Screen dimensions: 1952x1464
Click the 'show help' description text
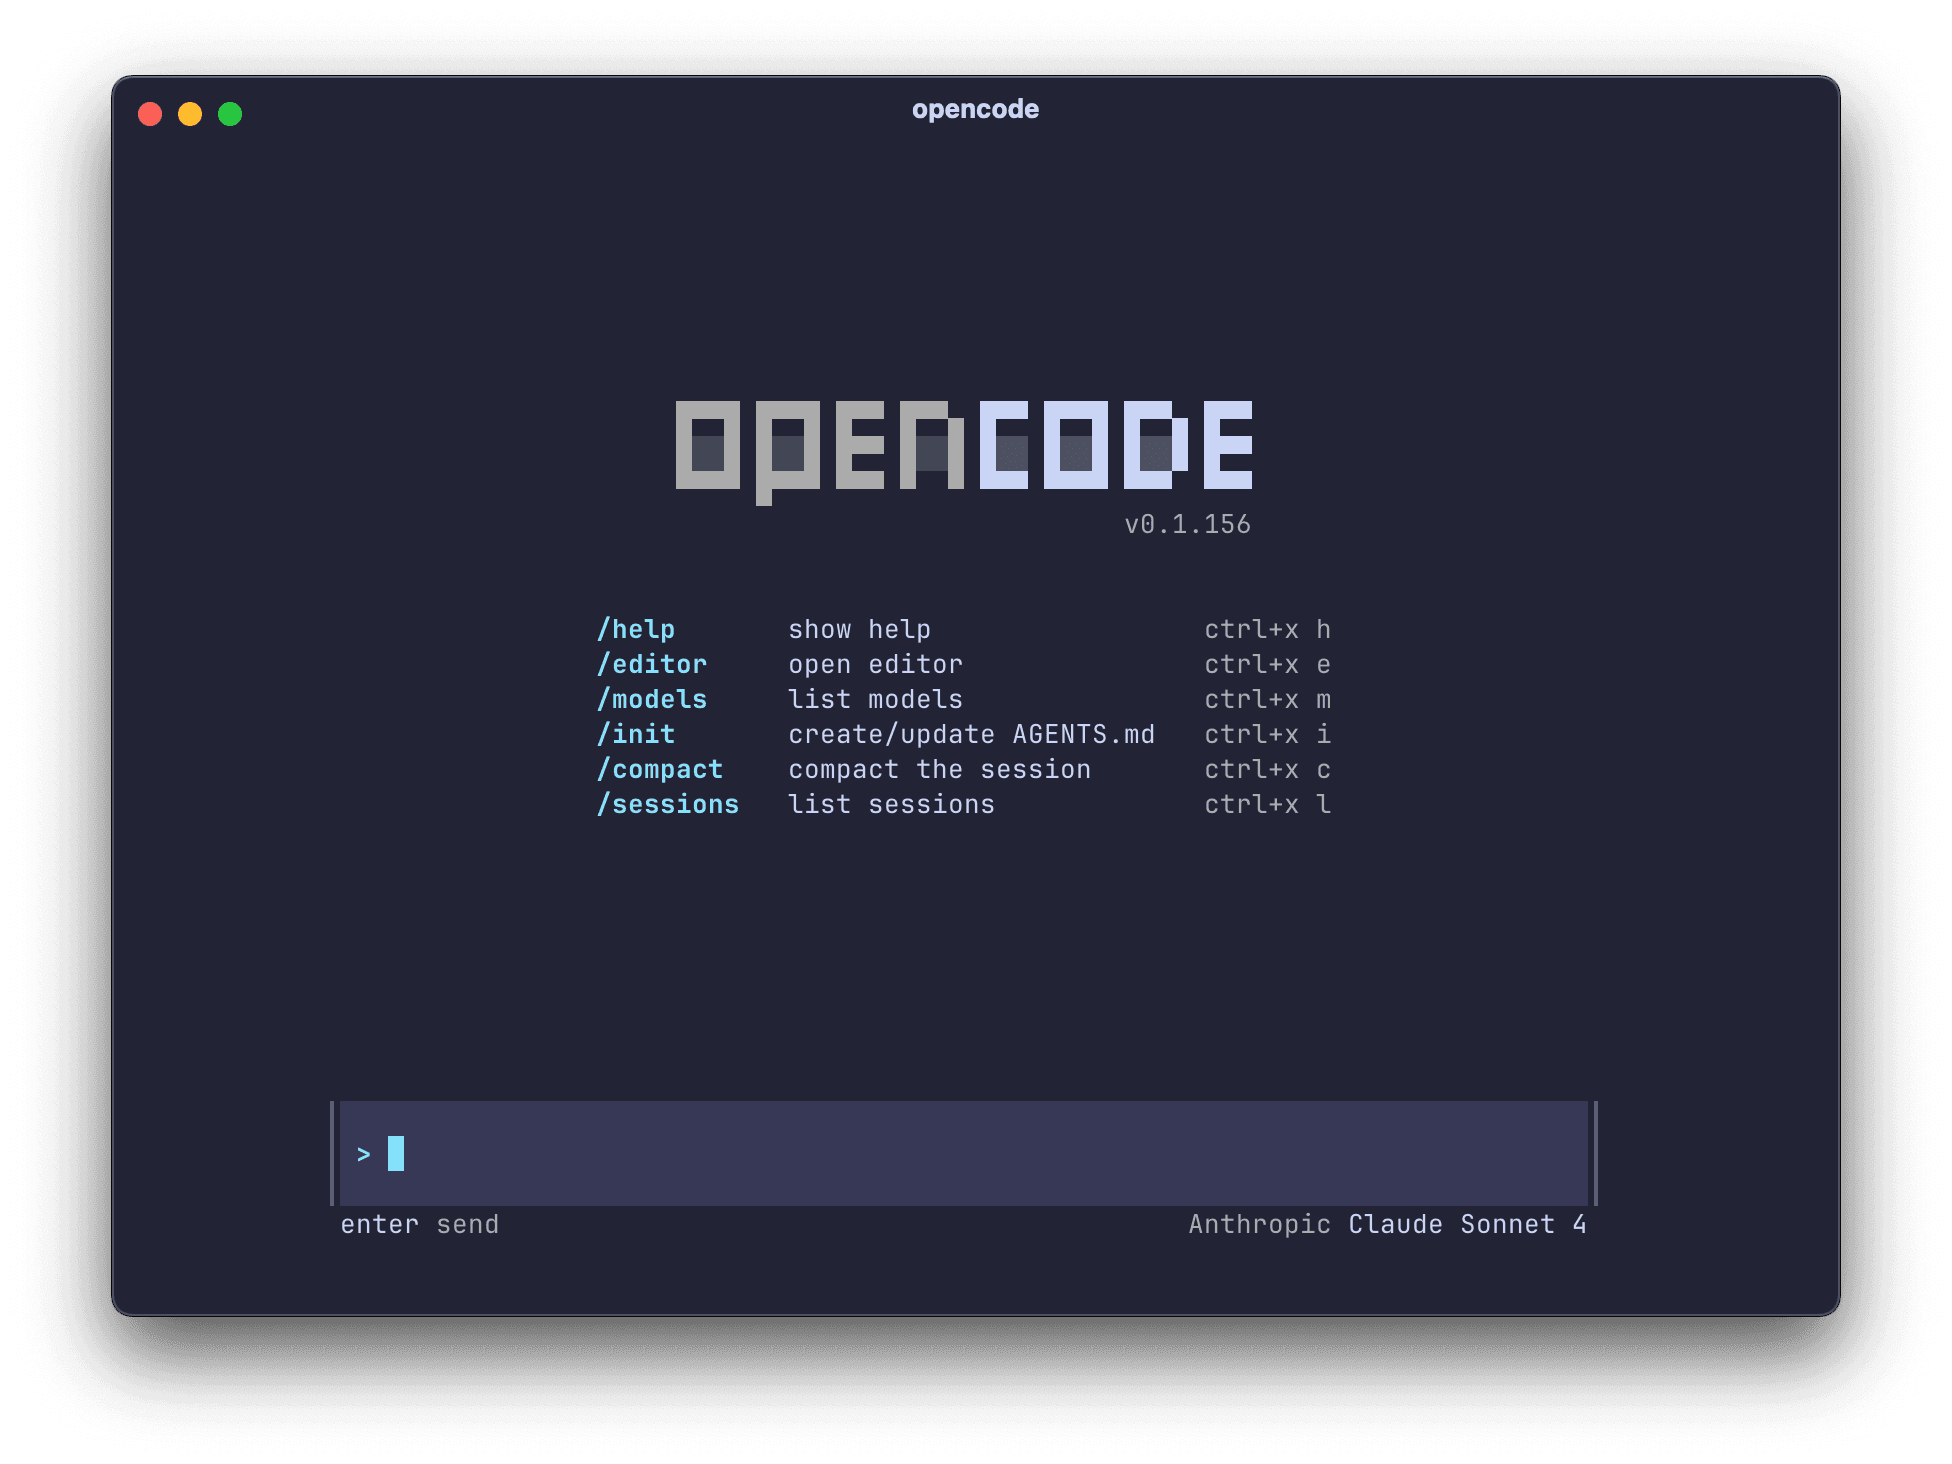[x=859, y=629]
